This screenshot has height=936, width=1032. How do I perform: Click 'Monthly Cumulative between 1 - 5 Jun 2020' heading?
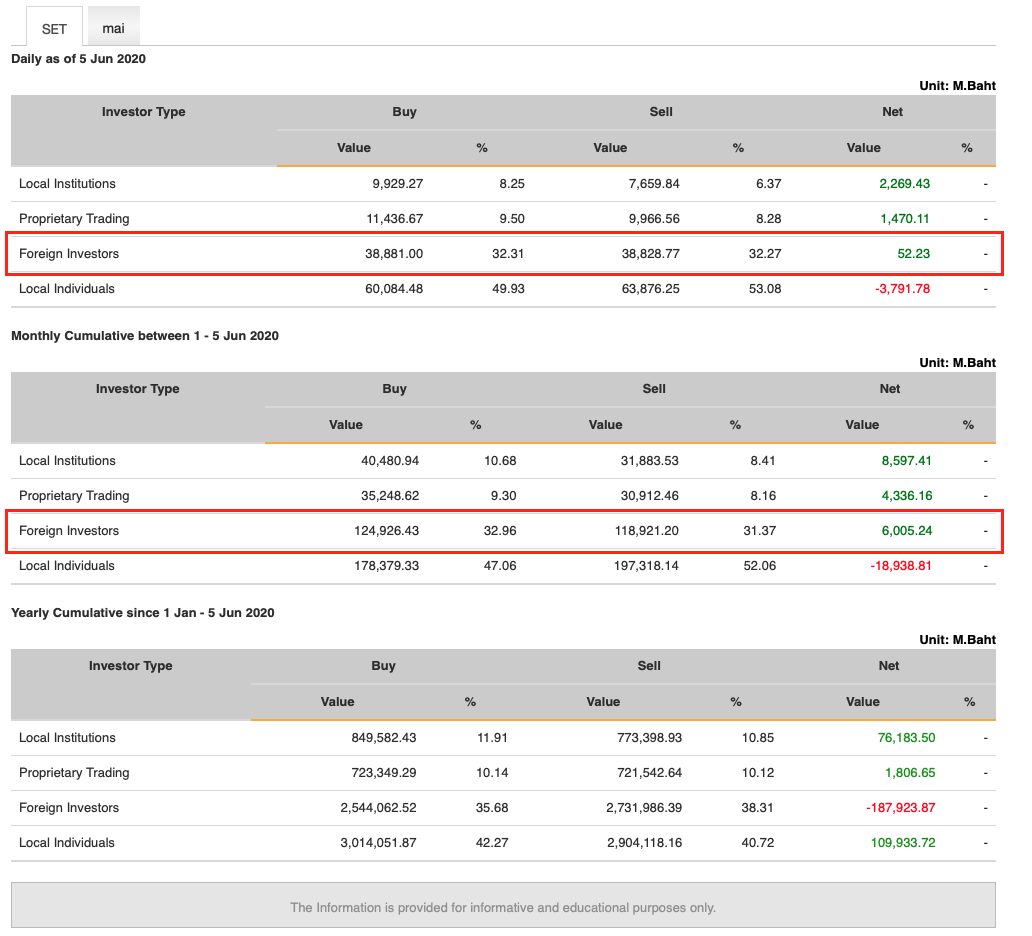pyautogui.click(x=145, y=336)
